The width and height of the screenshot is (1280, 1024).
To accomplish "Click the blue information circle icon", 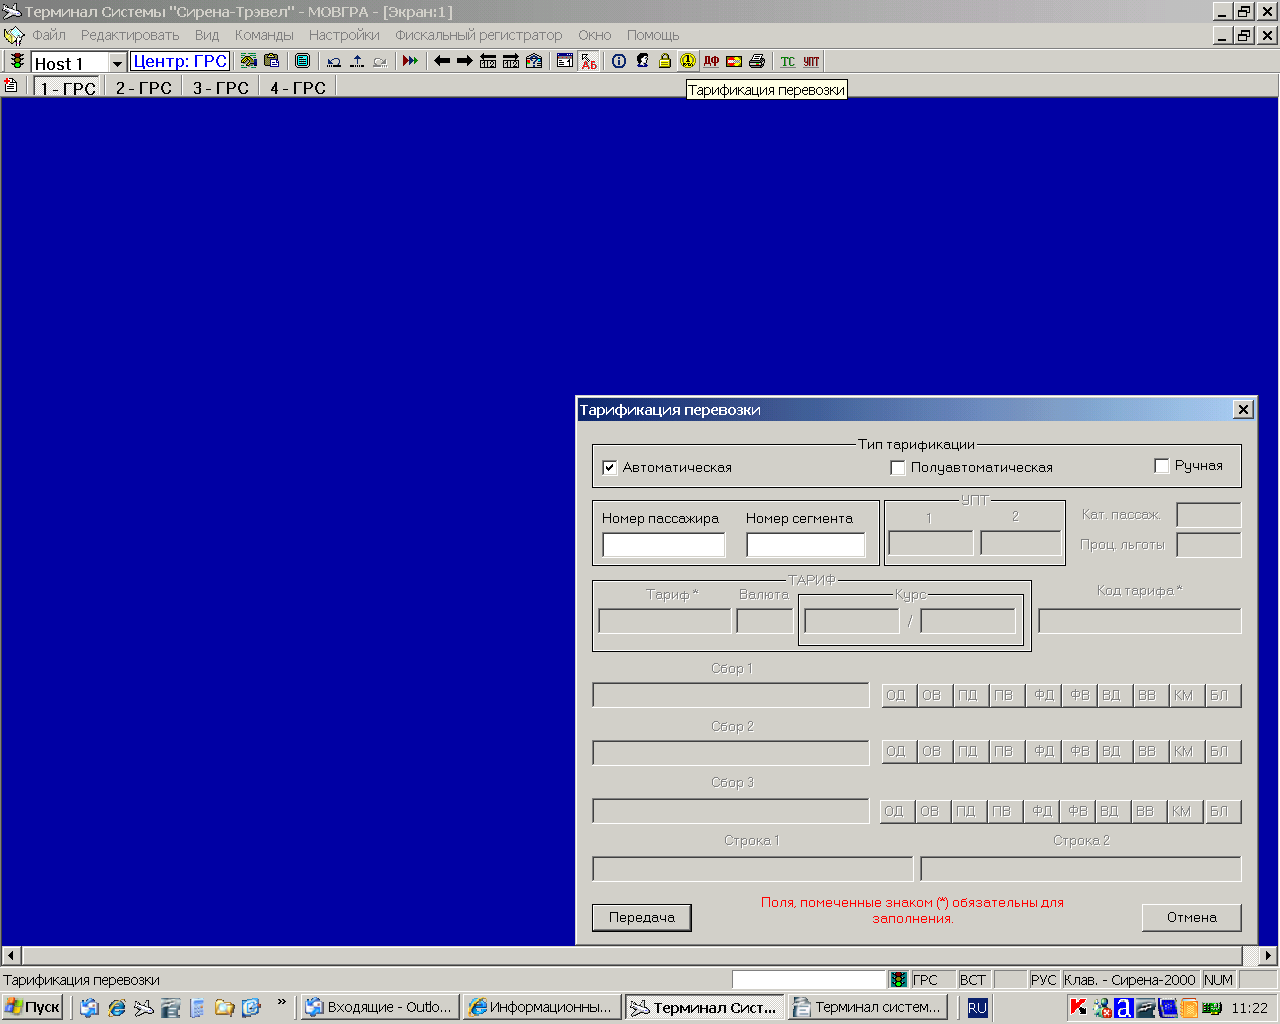I will 619,61.
